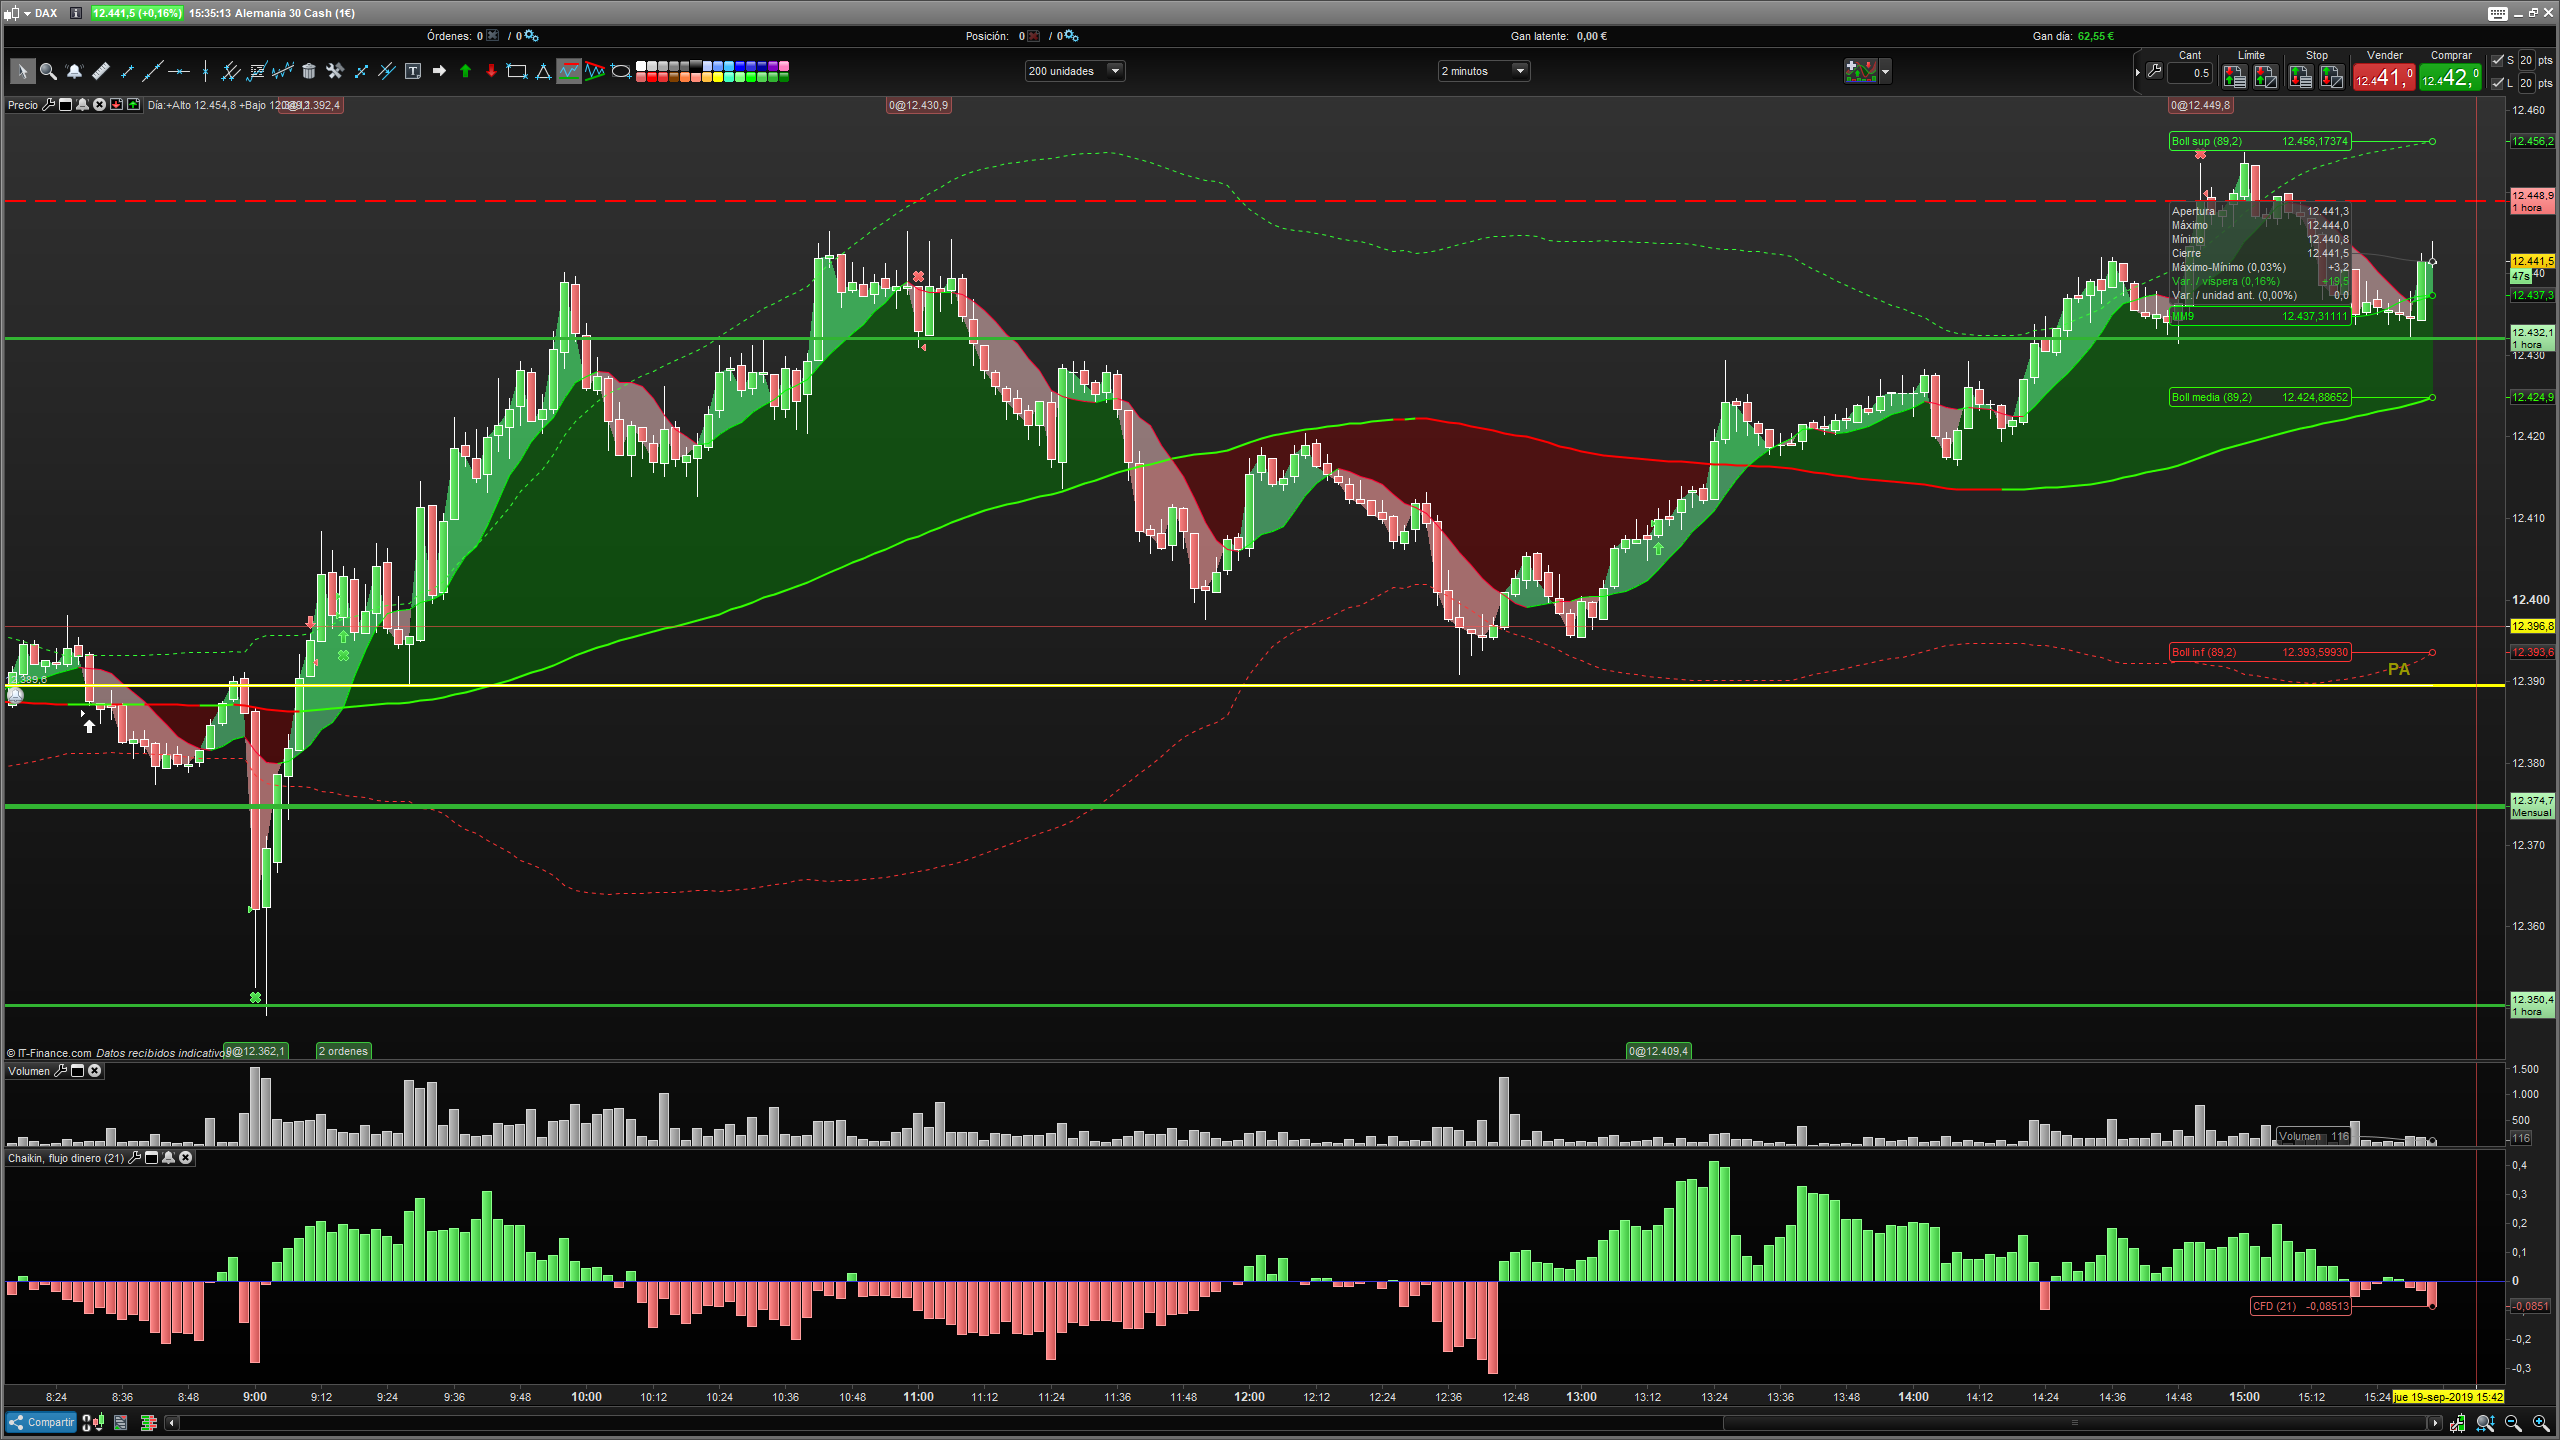Open the 200 unidades dropdown
2560x1440 pixels.
1115,71
